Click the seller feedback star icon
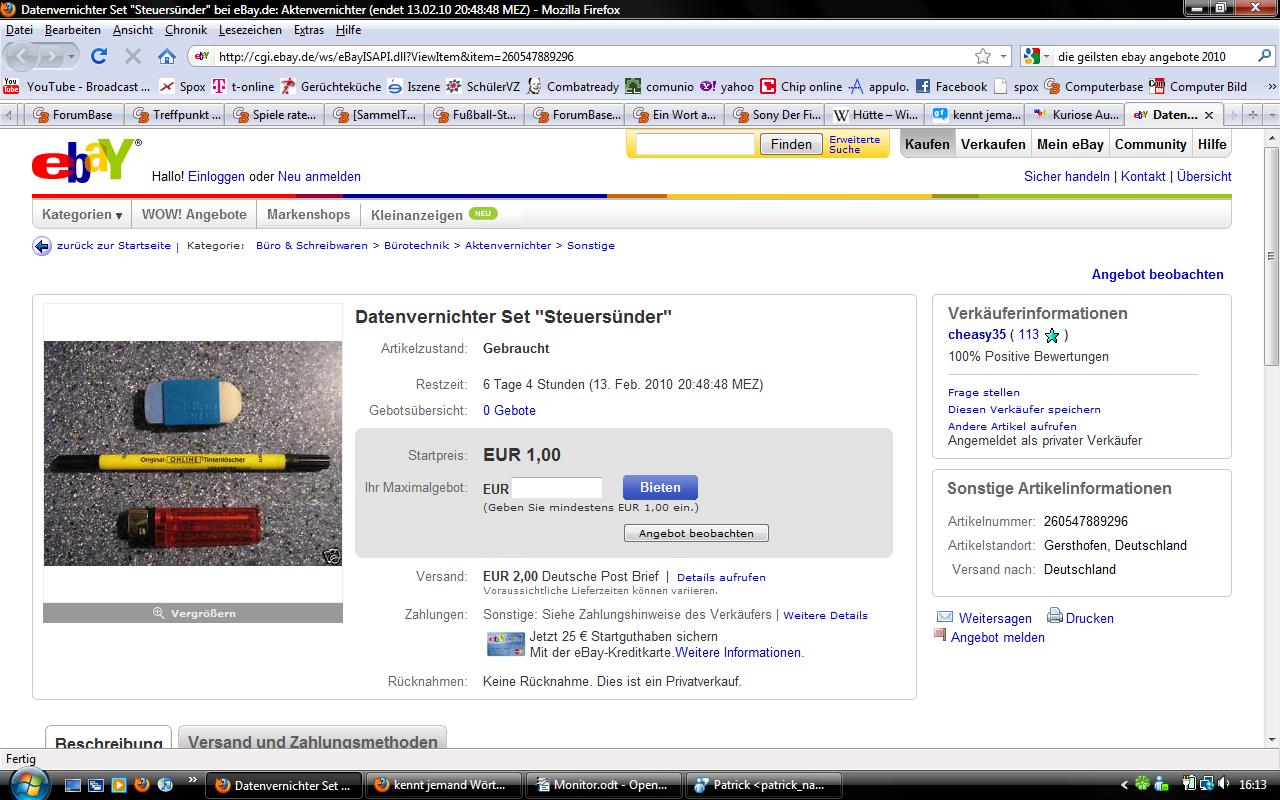The height and width of the screenshot is (800, 1280). tap(1052, 336)
